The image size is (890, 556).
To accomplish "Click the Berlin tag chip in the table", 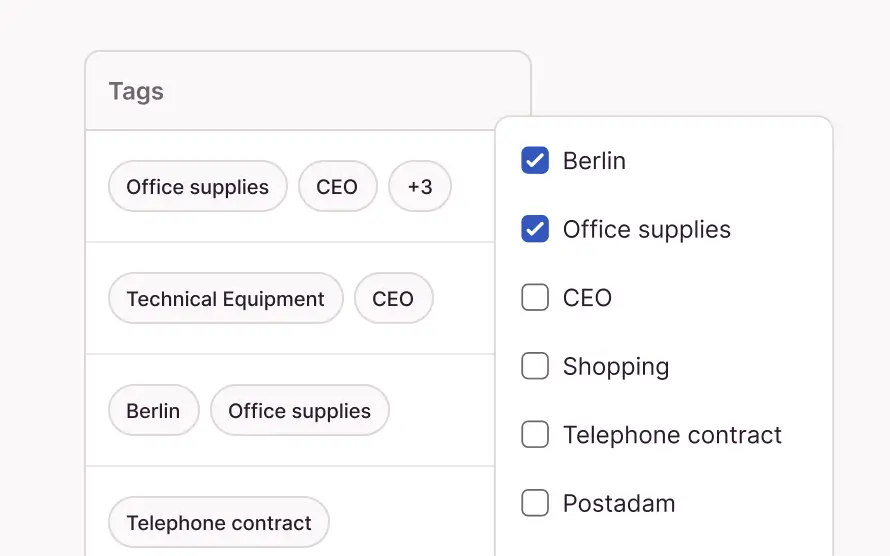I will tap(153, 411).
